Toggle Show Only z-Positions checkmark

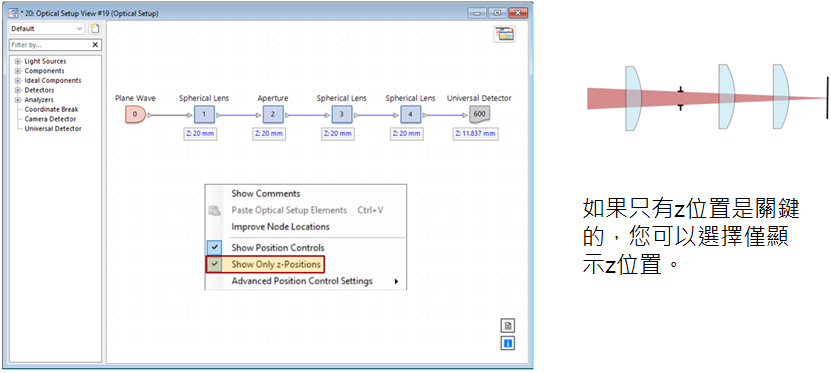(x=214, y=264)
